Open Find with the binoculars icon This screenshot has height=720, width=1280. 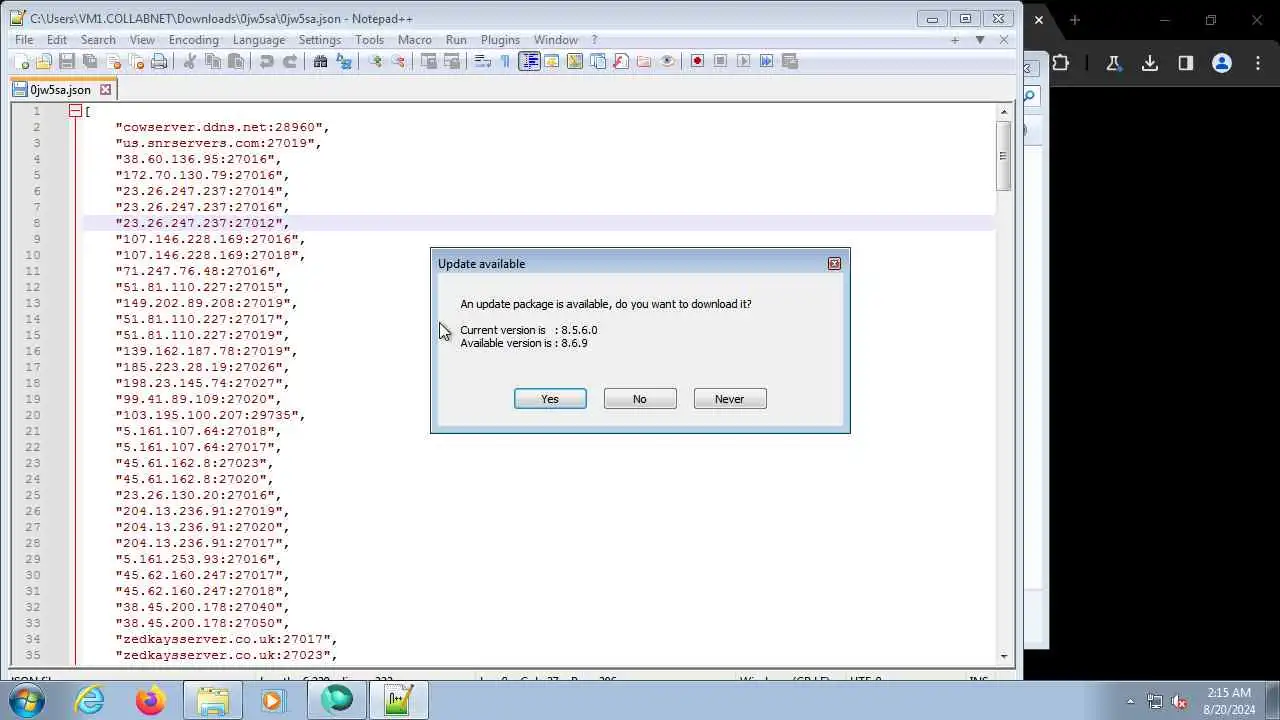pos(321,61)
